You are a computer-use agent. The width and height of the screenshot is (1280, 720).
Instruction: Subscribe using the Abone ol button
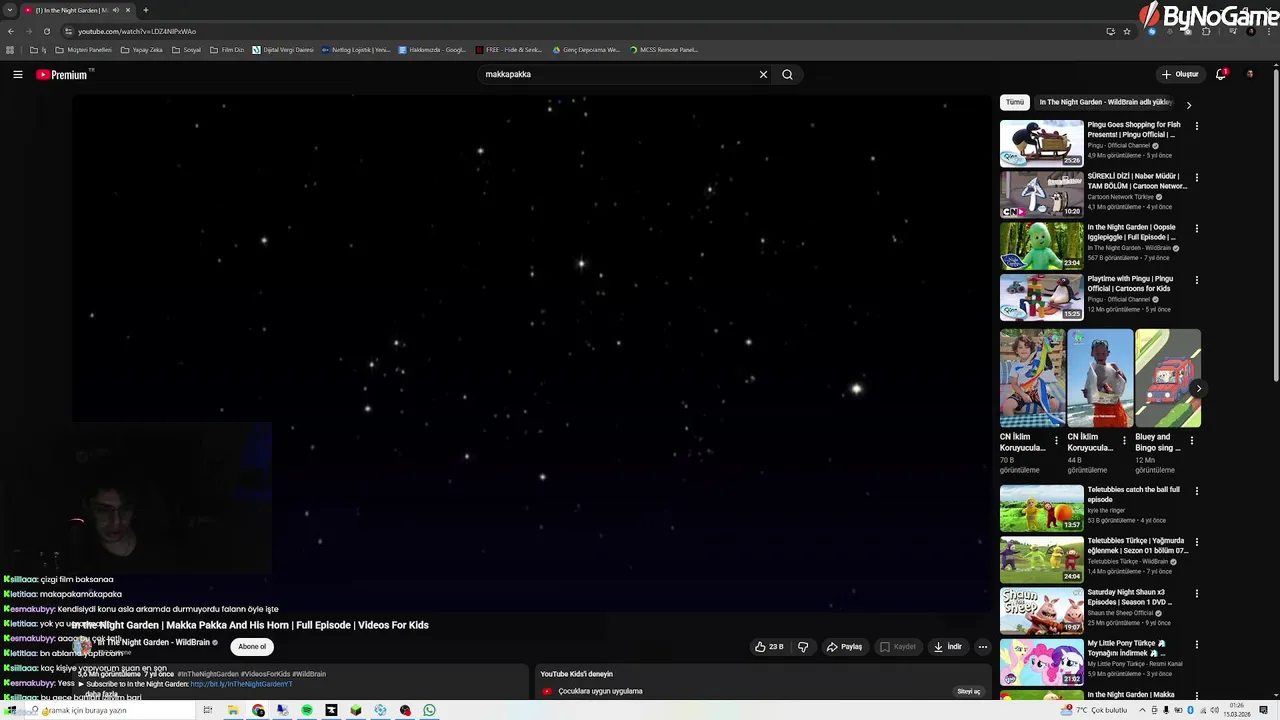tap(252, 646)
